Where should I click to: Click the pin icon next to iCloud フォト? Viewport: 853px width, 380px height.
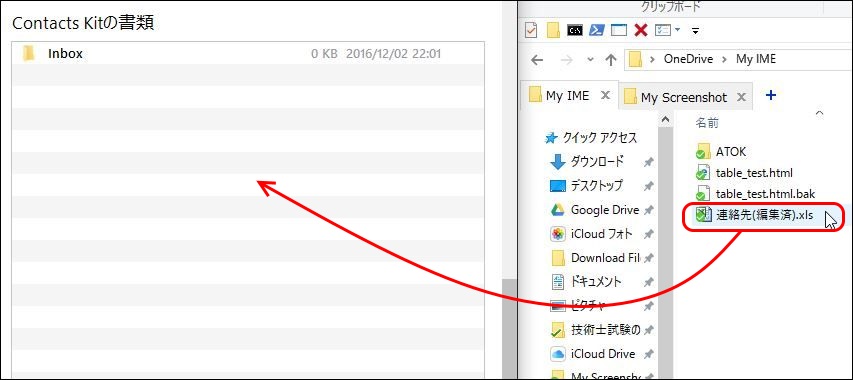pyautogui.click(x=648, y=234)
